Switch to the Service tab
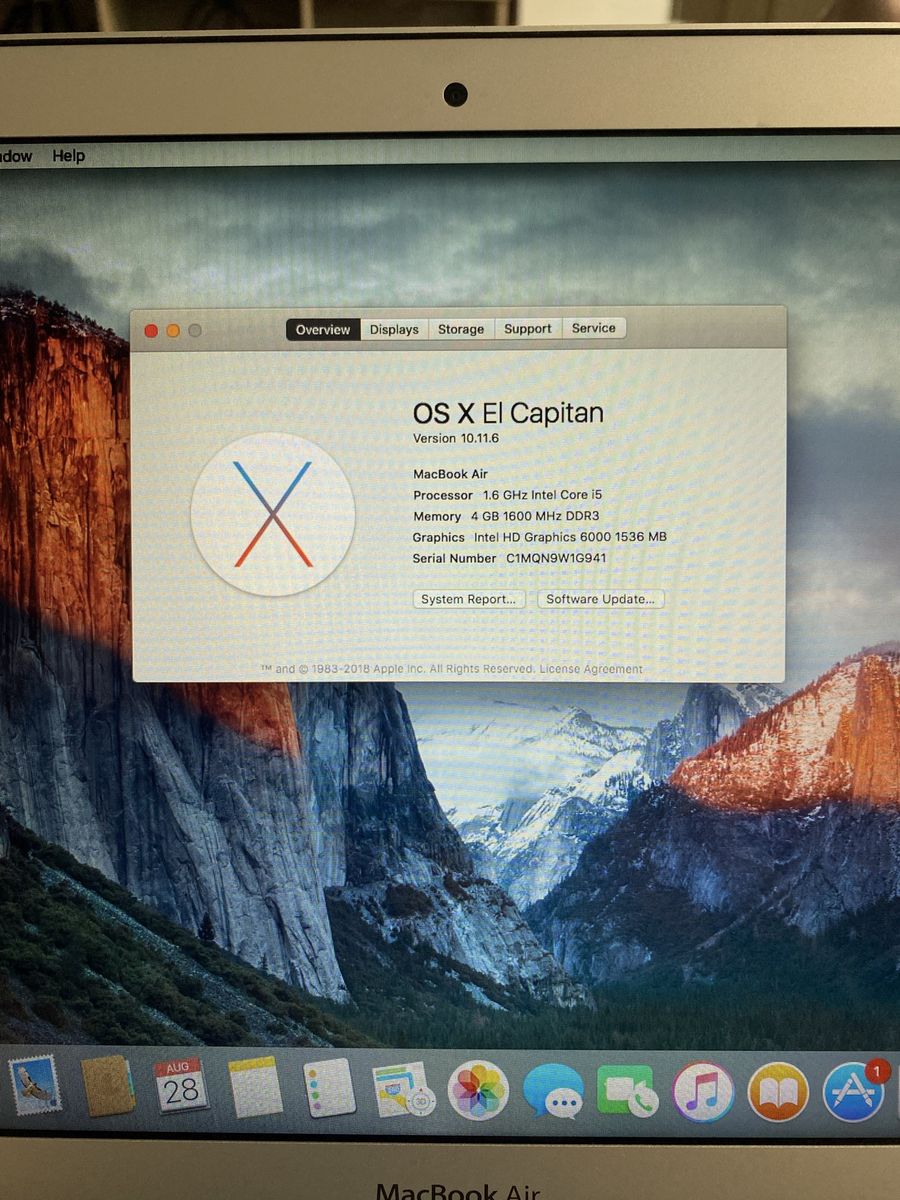This screenshot has width=900, height=1200. [594, 328]
